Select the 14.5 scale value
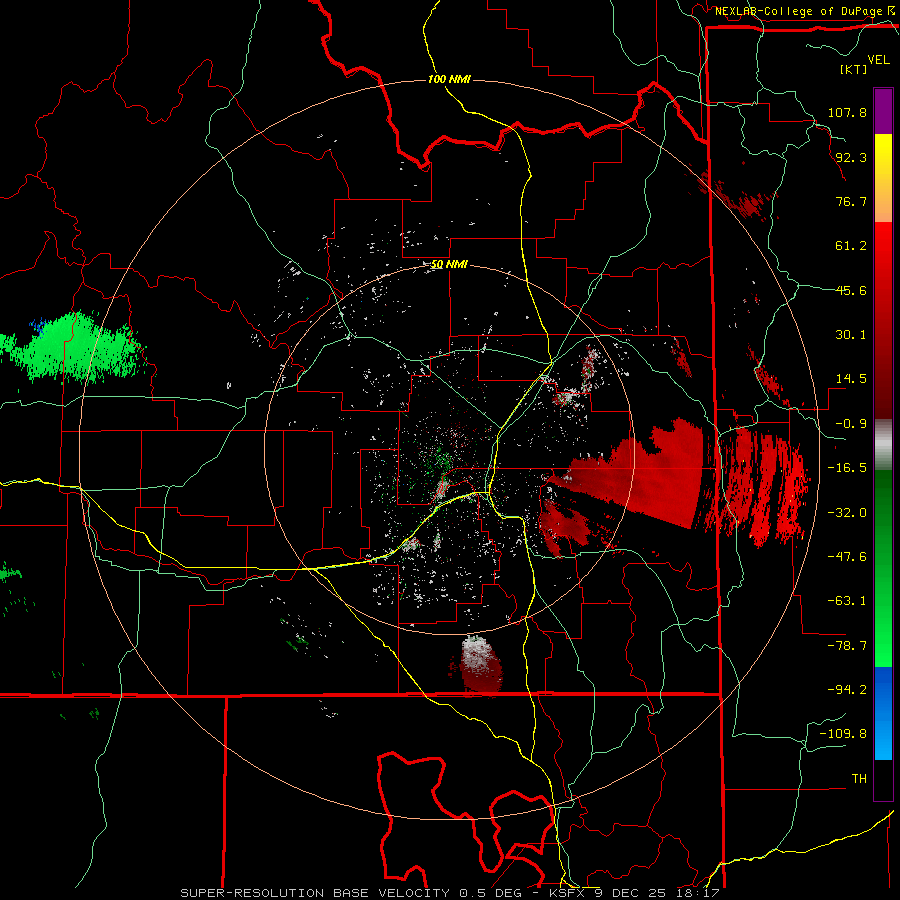This screenshot has width=900, height=900. [851, 379]
